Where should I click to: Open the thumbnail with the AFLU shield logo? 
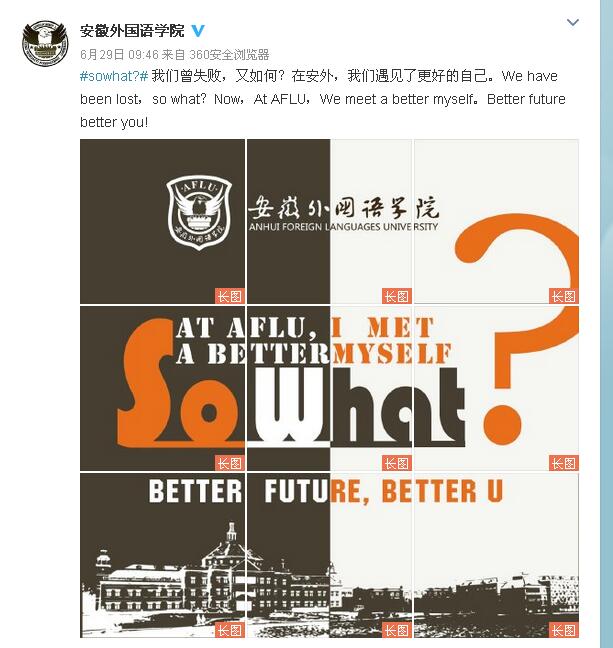[x=162, y=222]
